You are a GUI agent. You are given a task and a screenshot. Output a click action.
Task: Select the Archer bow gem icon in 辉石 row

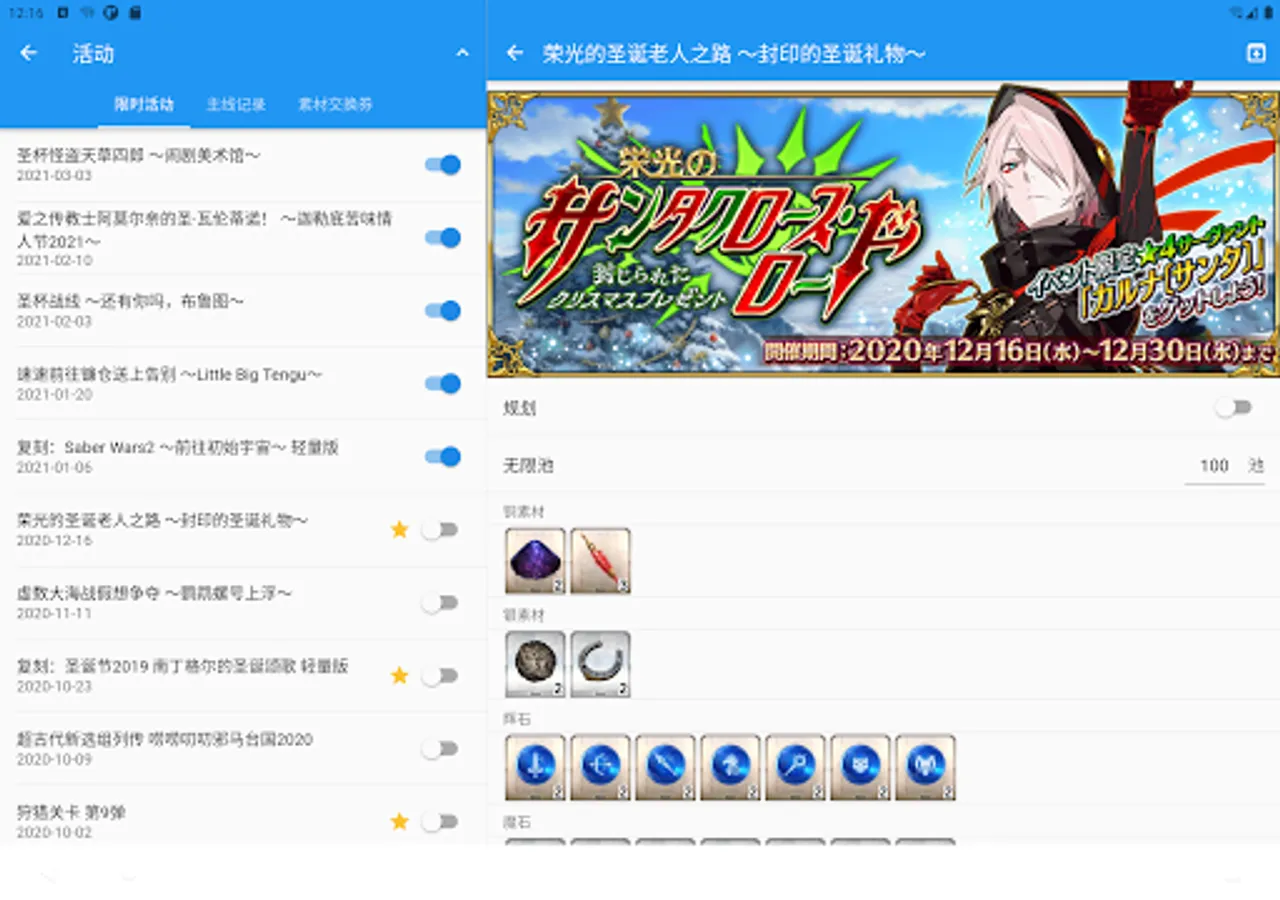click(600, 768)
